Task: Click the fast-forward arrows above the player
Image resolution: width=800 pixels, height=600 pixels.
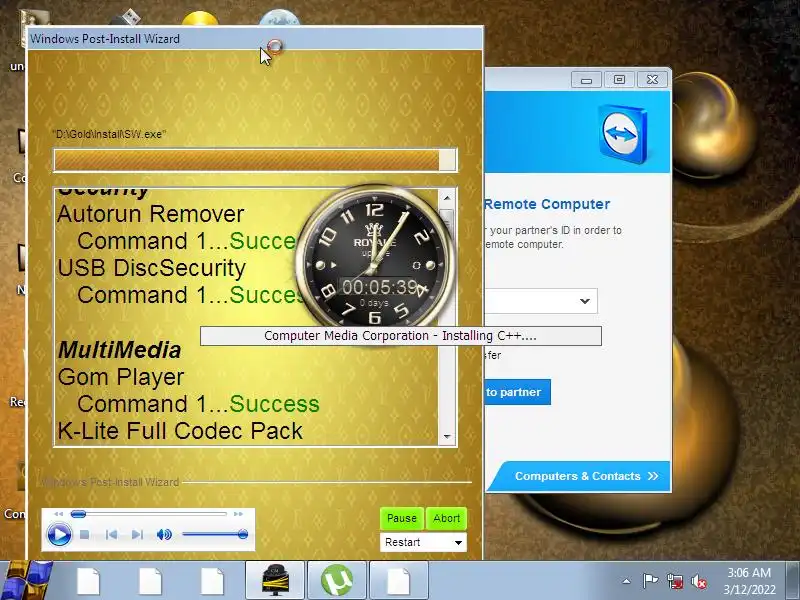Action: click(x=238, y=514)
